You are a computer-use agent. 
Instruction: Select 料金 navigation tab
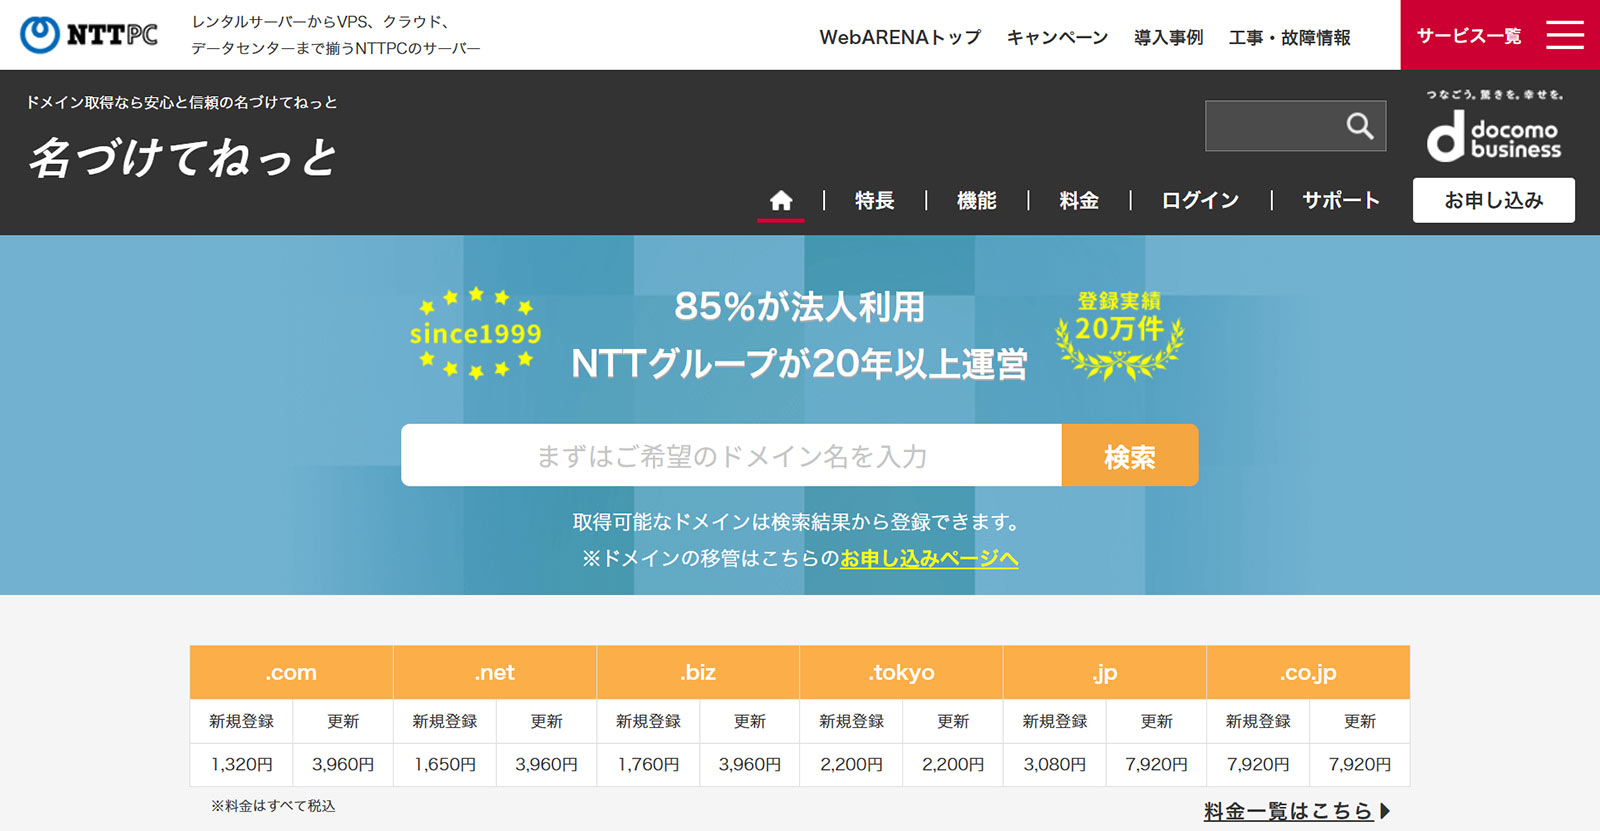click(1079, 200)
